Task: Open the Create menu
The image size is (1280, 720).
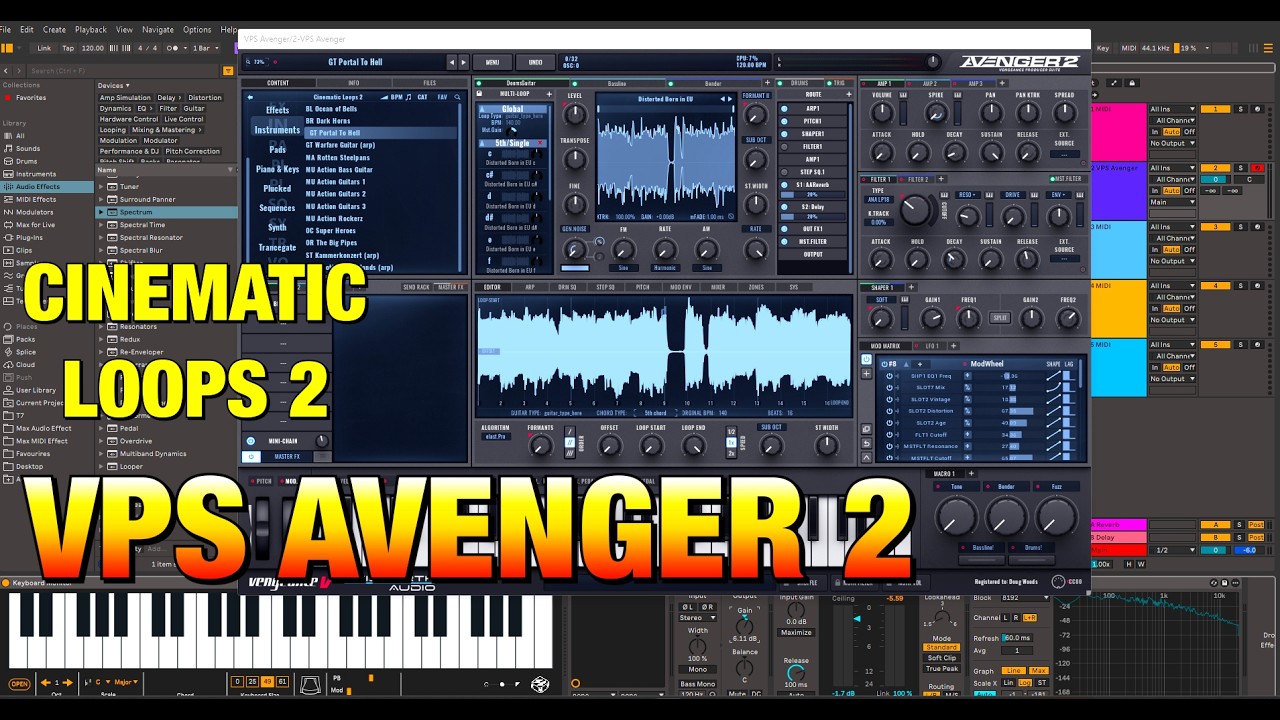Action: pyautogui.click(x=54, y=30)
